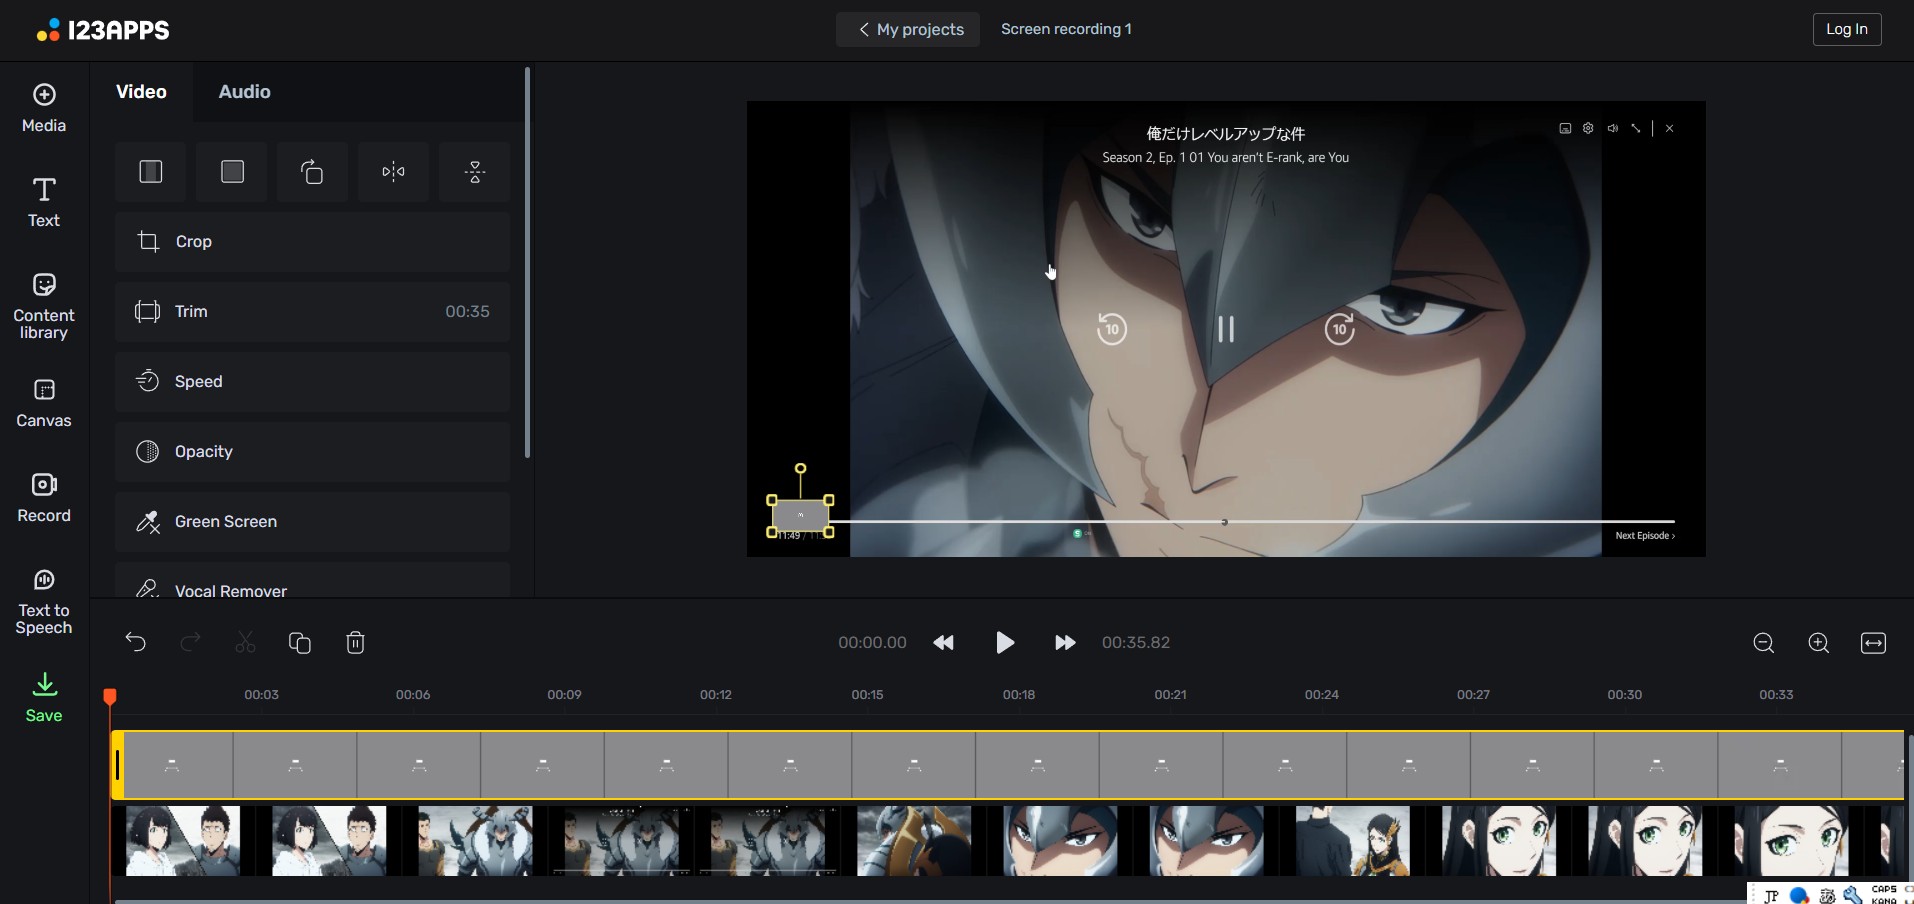Click the first video thumbnail in timeline track
The height and width of the screenshot is (904, 1914).
(x=183, y=841)
